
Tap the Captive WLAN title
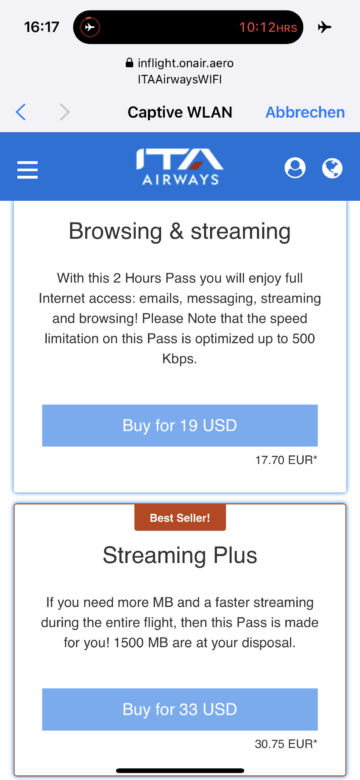click(180, 112)
